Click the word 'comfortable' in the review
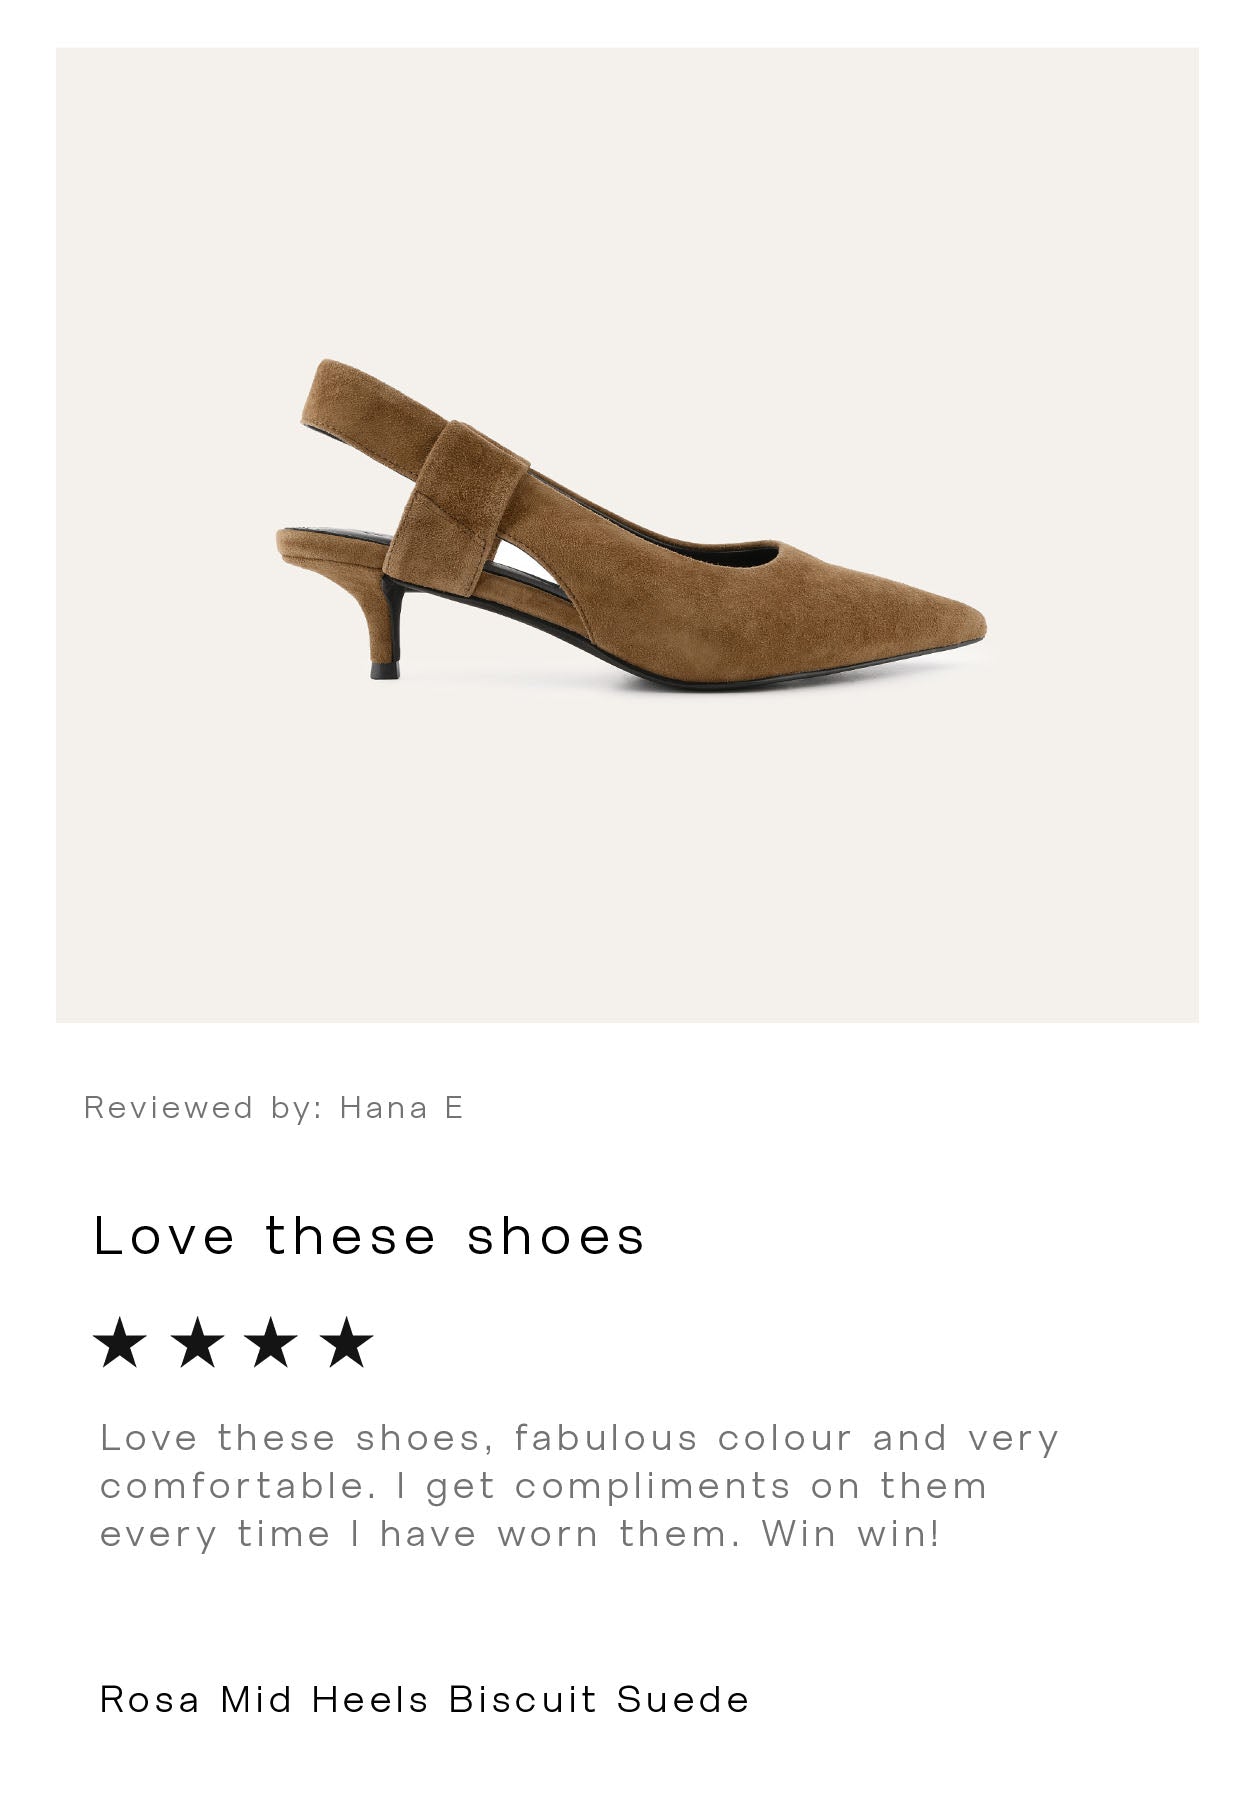1260x1803 pixels. point(238,1486)
